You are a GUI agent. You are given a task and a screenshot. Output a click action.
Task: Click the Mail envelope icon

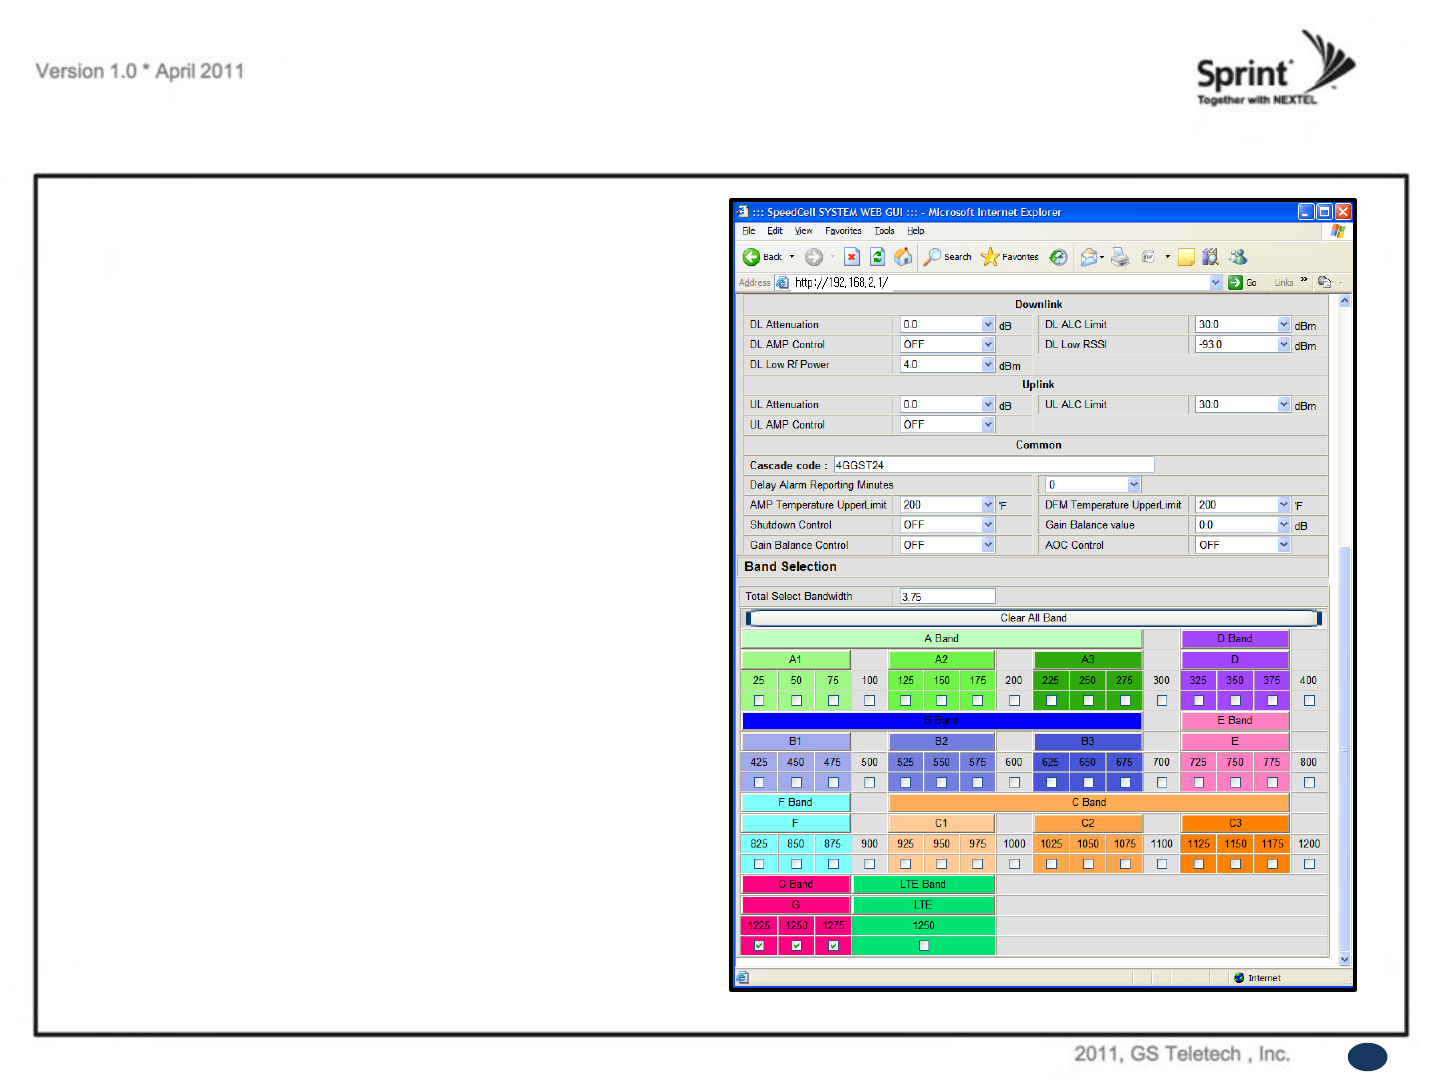[x=1089, y=257]
